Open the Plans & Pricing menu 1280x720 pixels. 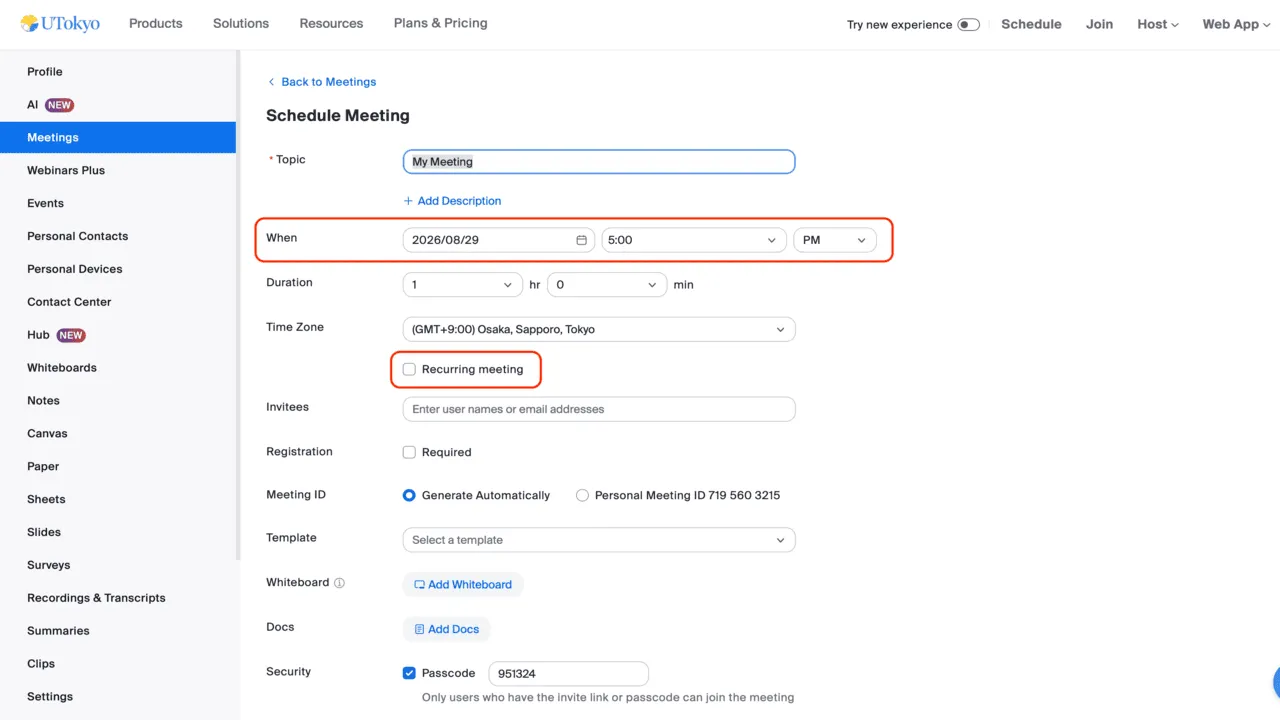pyautogui.click(x=441, y=23)
